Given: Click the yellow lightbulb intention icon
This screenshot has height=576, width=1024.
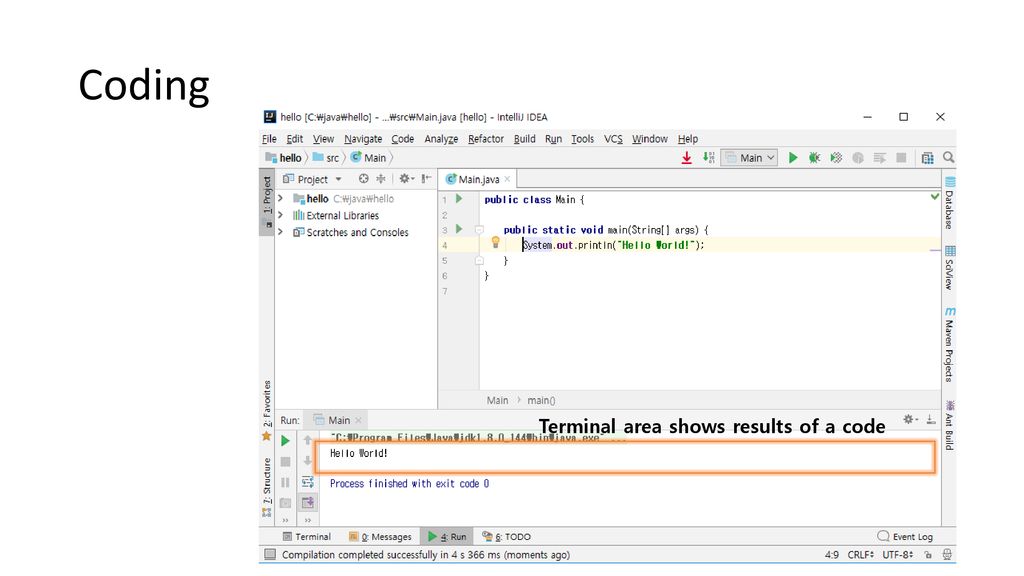Looking at the screenshot, I should [496, 242].
